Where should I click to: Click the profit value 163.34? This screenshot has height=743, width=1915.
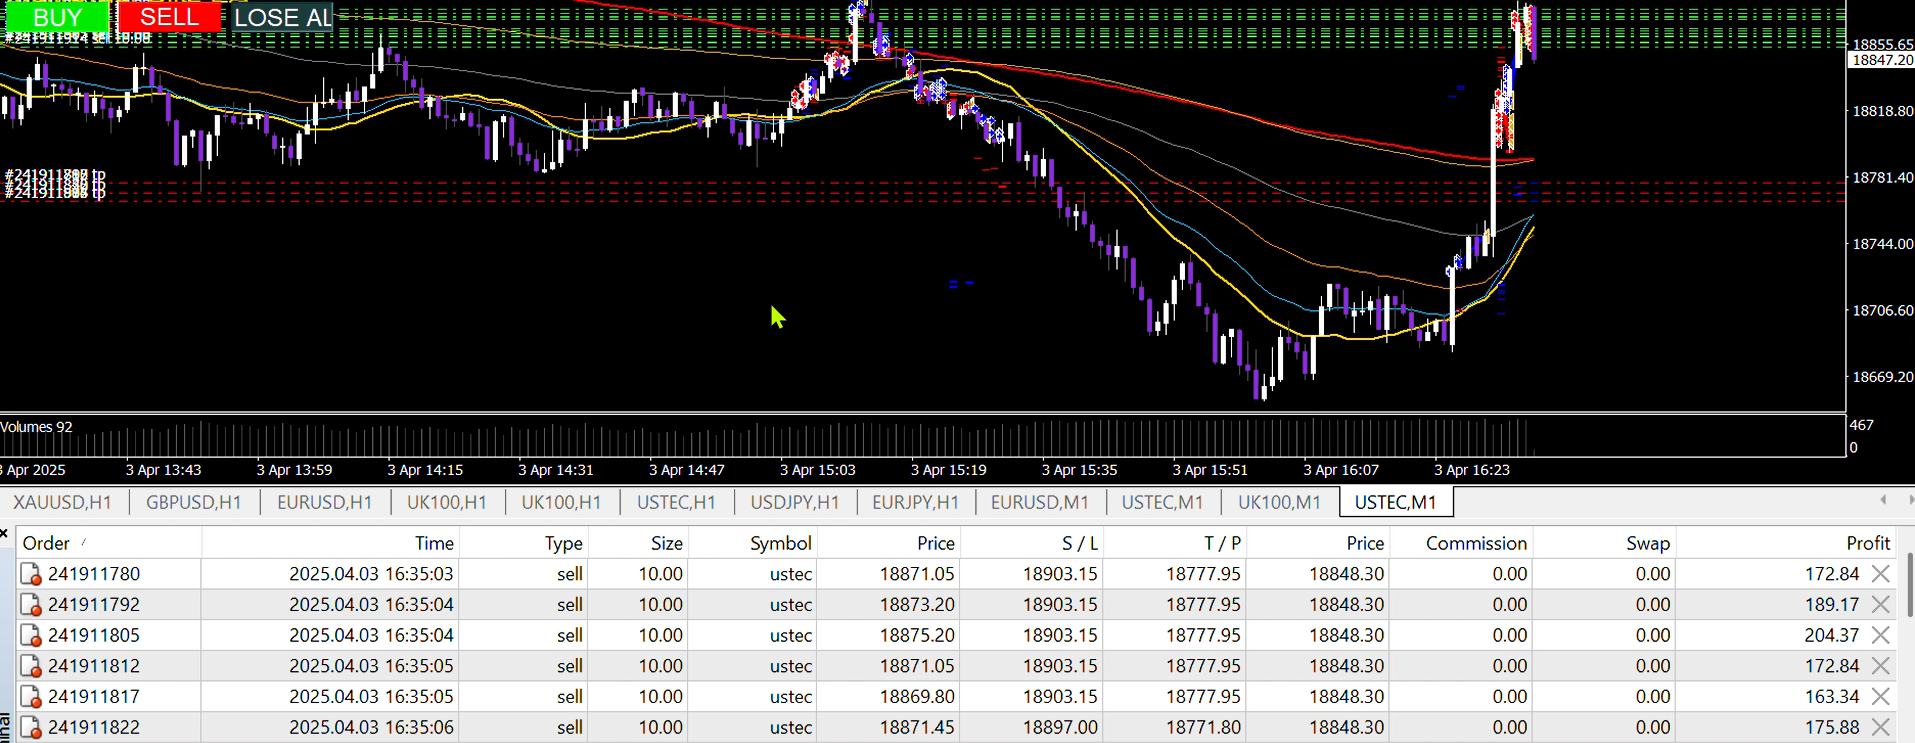click(1832, 696)
